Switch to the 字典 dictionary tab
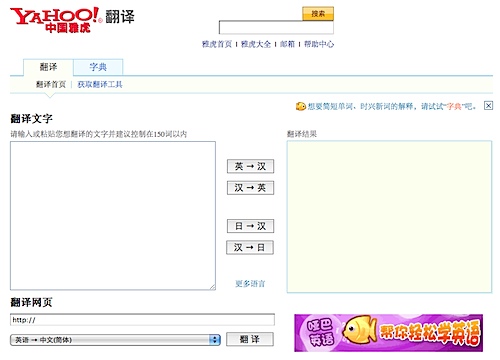Screen dimensions: 500x360 [98, 67]
